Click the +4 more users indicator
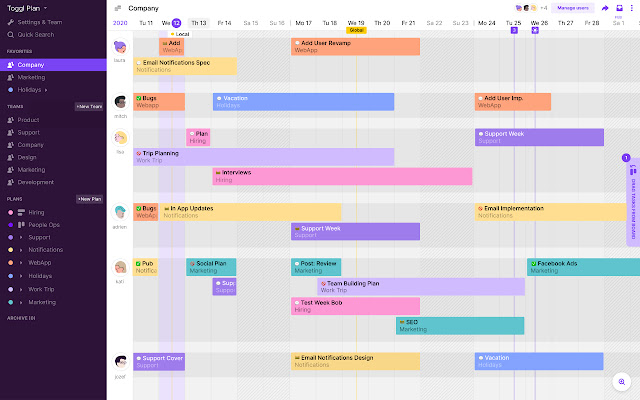Screen dimensions: 640x400 click(x=544, y=8)
